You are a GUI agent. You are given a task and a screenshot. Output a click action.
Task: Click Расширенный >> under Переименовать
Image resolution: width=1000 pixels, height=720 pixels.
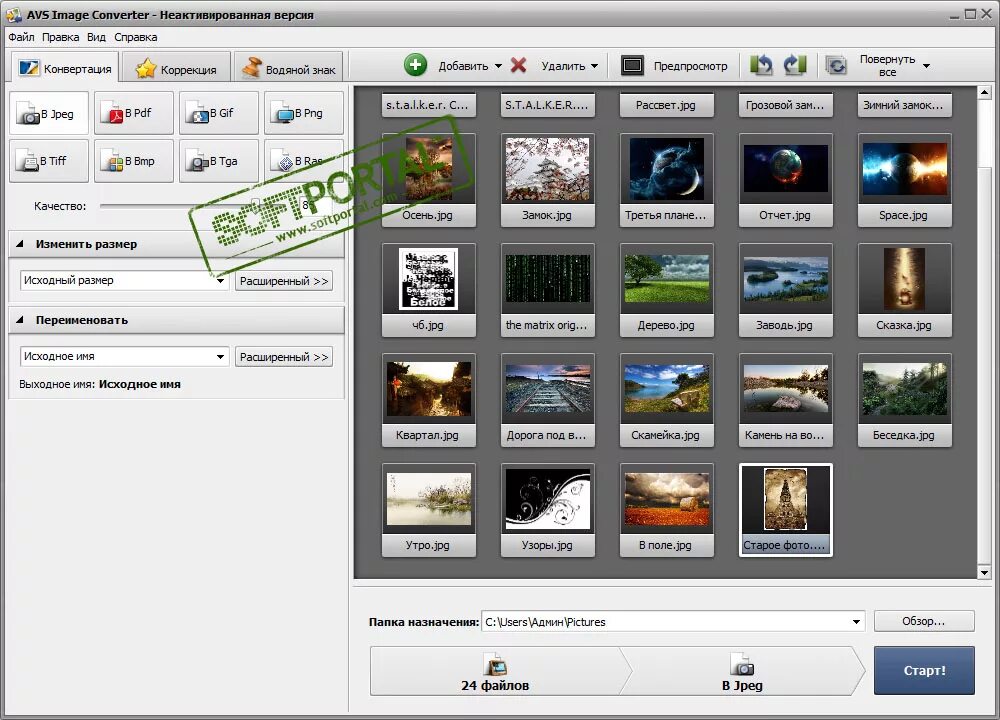coord(284,356)
